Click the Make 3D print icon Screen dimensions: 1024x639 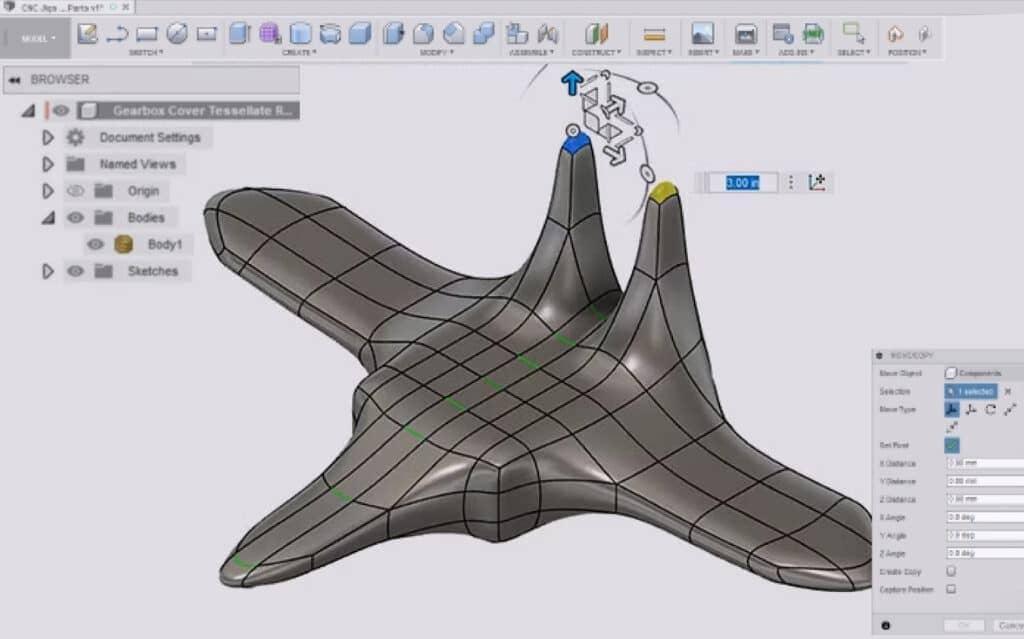pyautogui.click(x=745, y=34)
